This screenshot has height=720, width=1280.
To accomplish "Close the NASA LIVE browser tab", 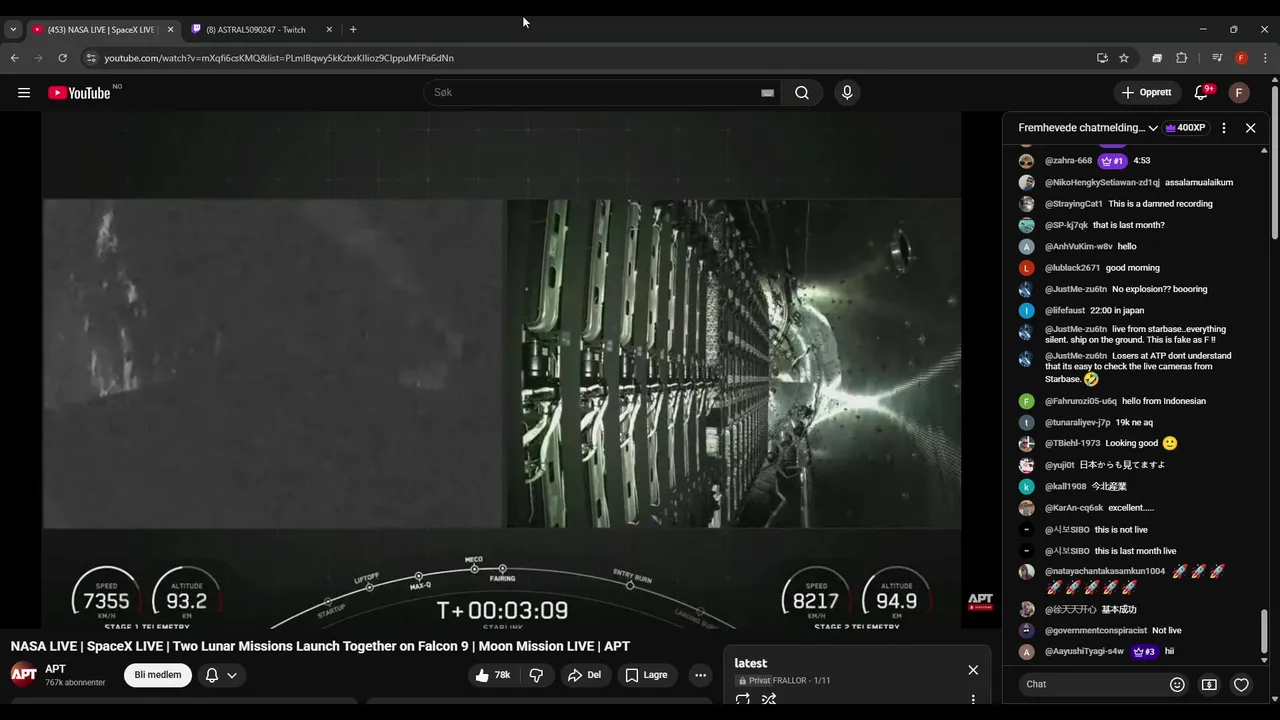I will [170, 30].
